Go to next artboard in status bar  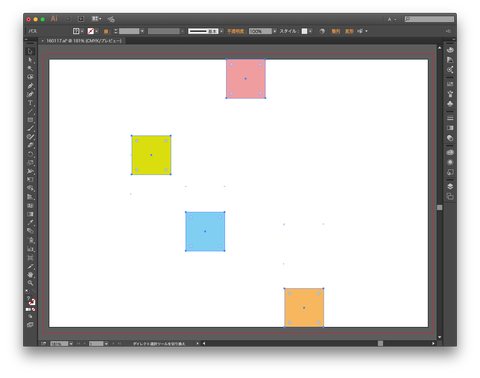[x=113, y=343]
